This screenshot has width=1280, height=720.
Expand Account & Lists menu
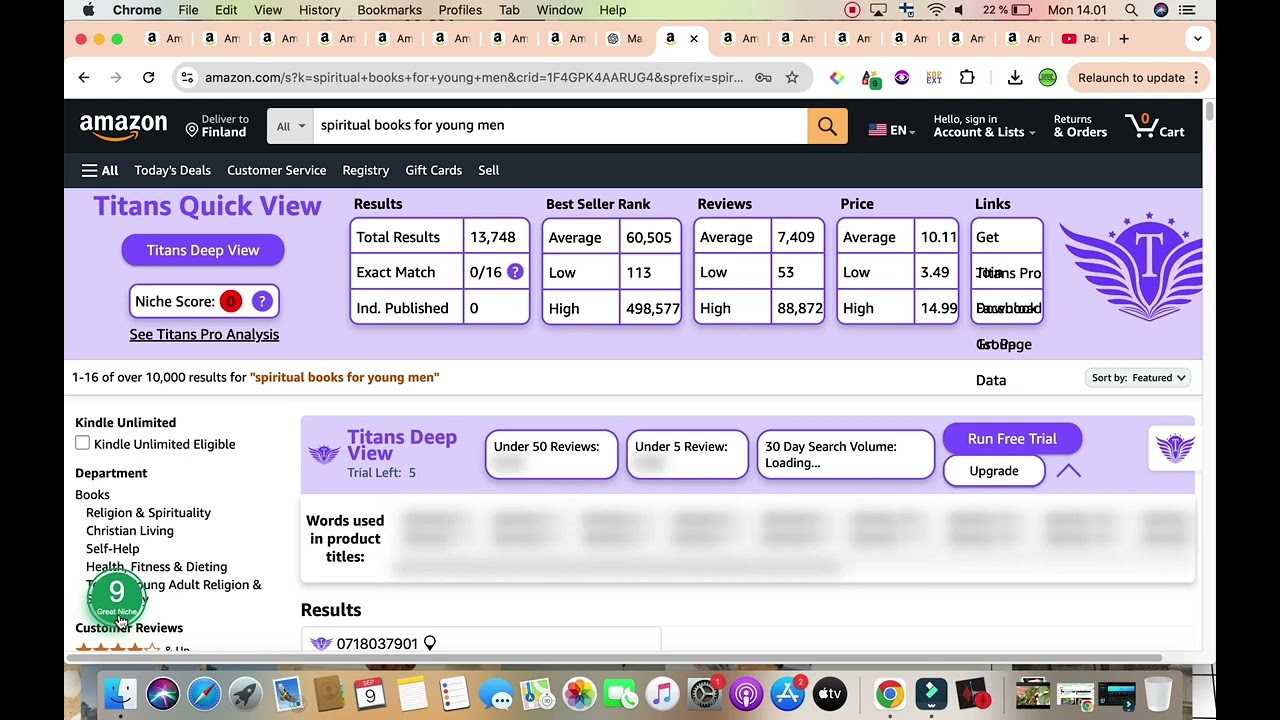pyautogui.click(x=984, y=126)
